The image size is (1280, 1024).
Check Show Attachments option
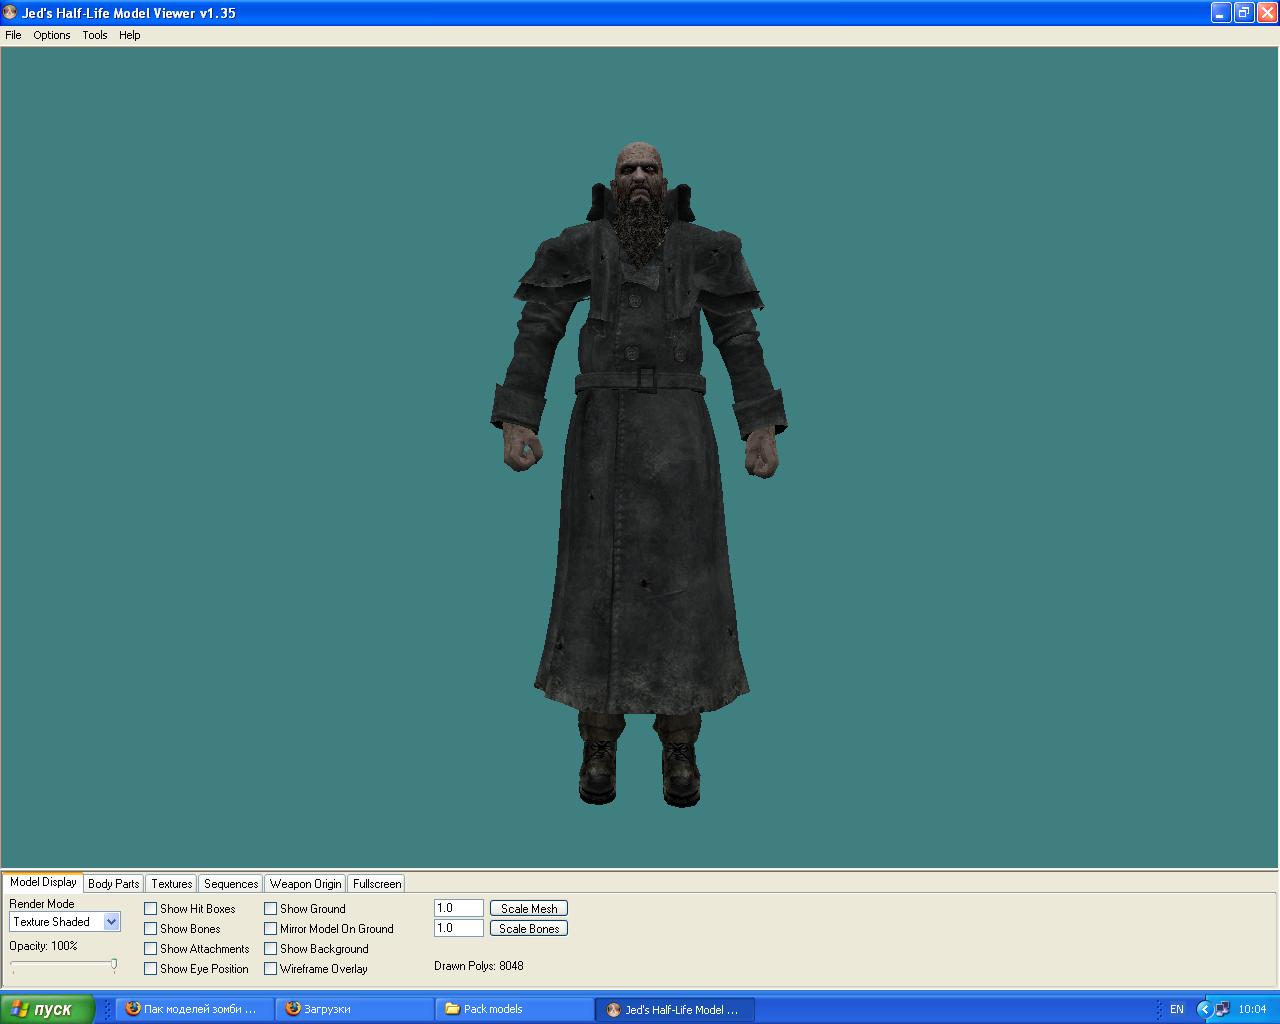click(x=151, y=949)
